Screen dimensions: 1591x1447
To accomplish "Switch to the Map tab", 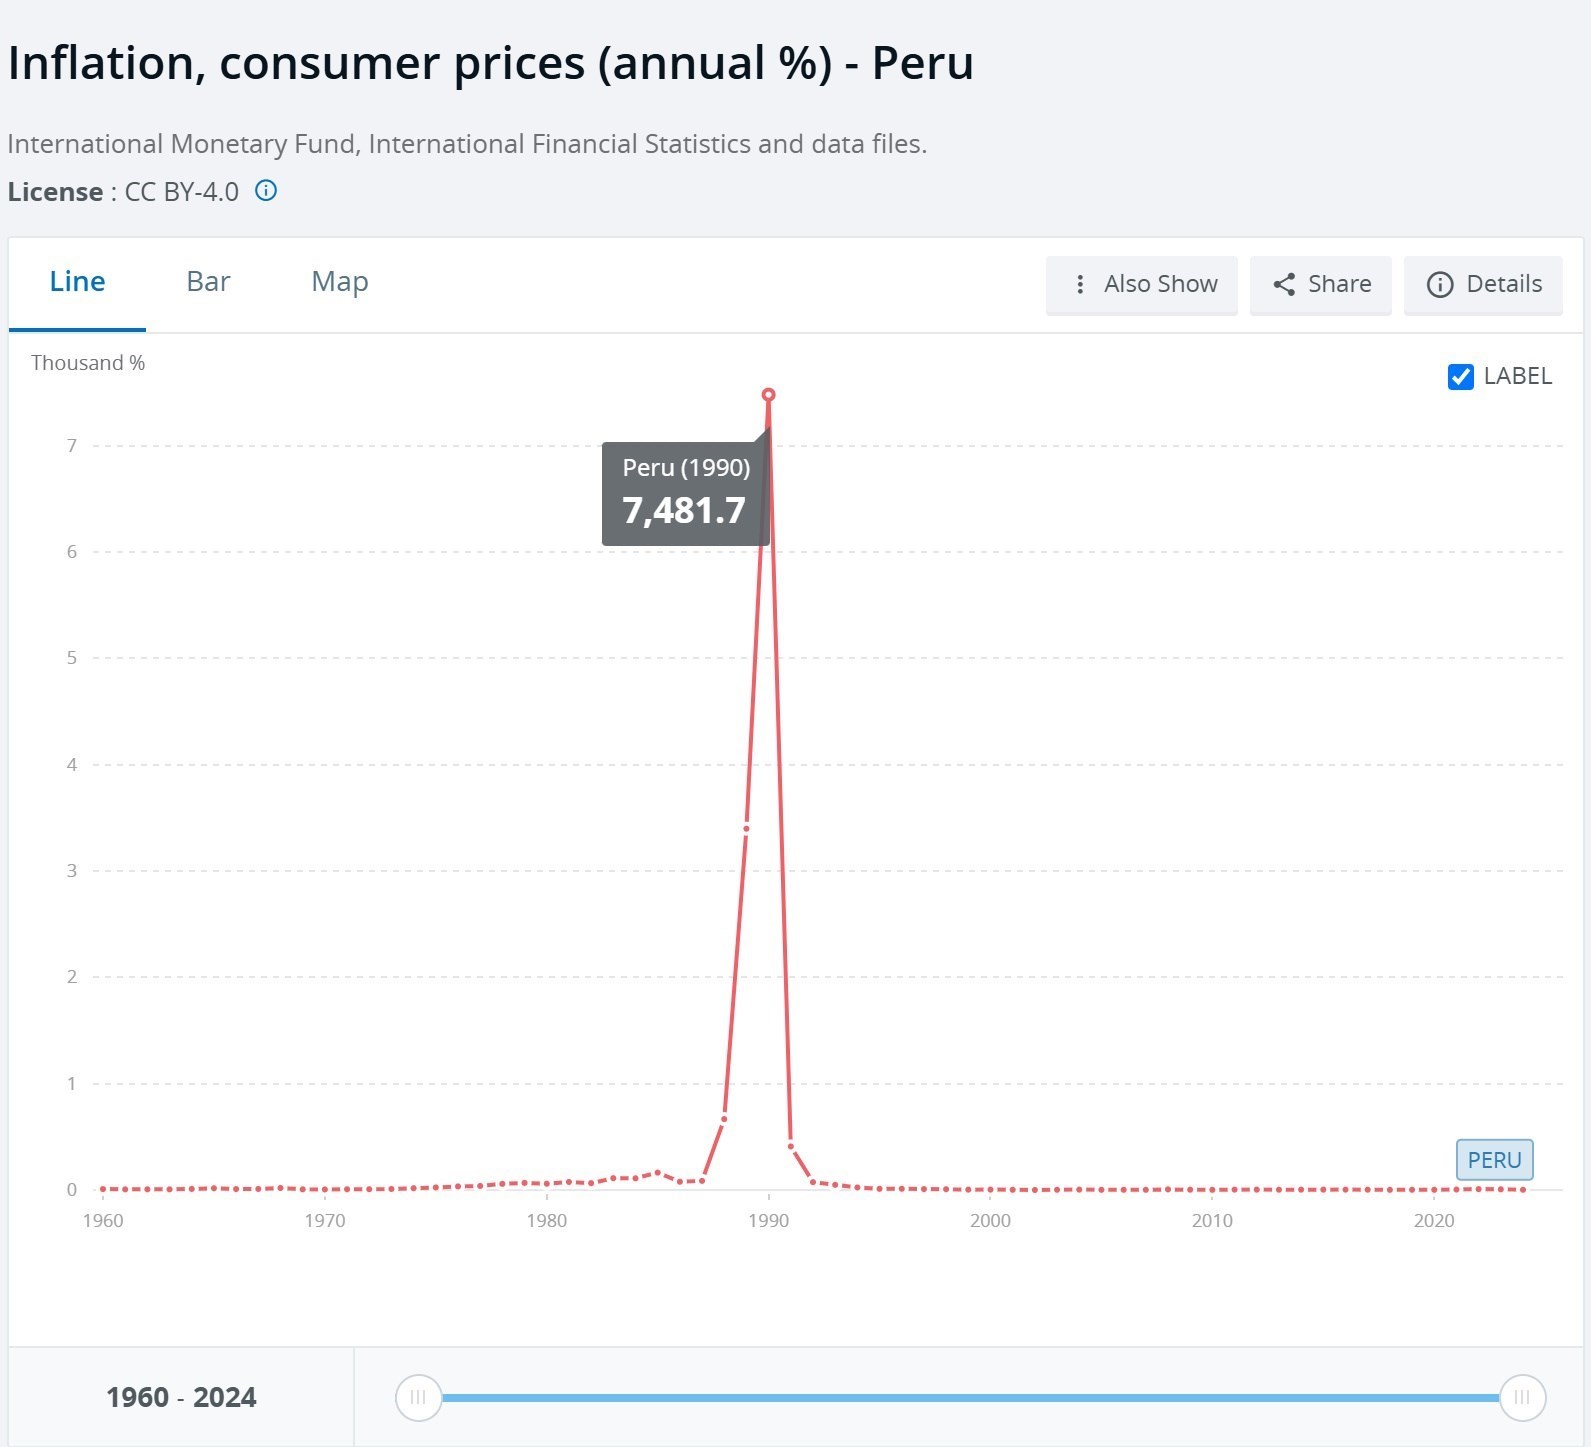I will pos(340,282).
